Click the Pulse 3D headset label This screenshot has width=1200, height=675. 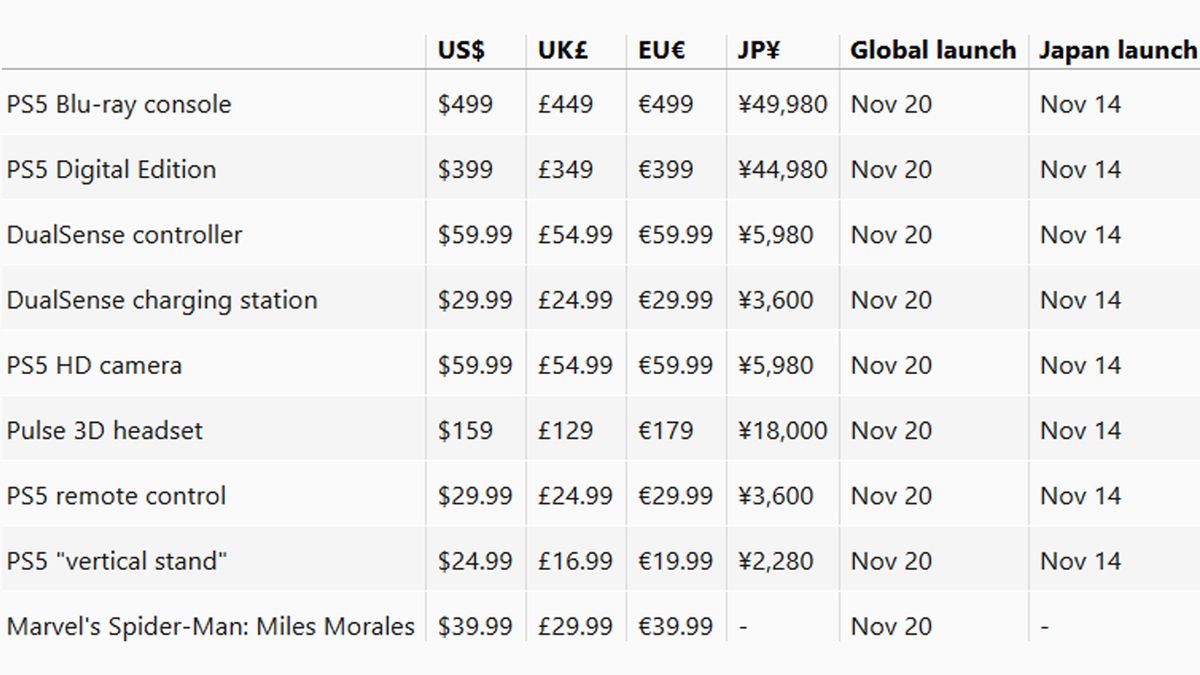coord(104,431)
